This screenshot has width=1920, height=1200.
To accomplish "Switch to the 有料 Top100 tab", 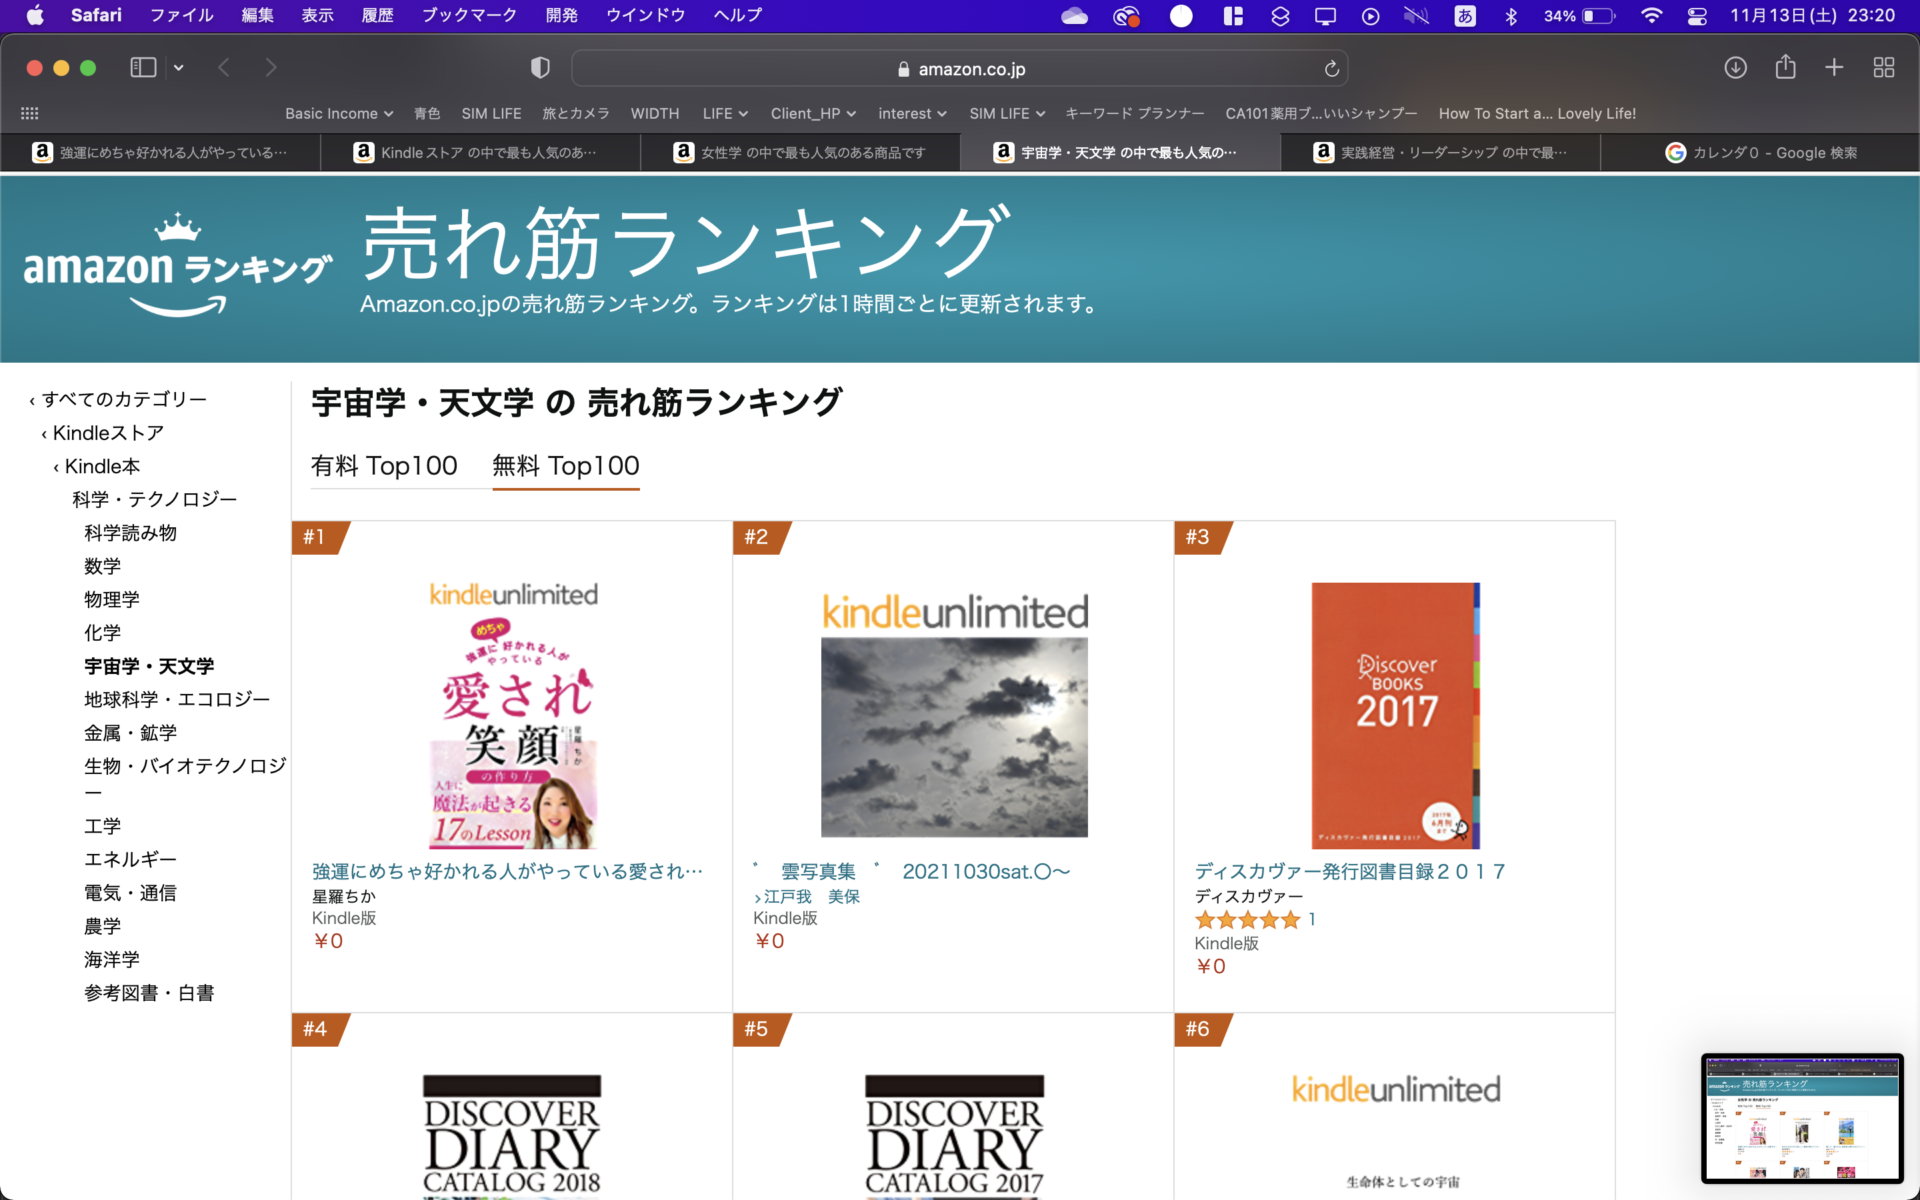I will tap(384, 466).
